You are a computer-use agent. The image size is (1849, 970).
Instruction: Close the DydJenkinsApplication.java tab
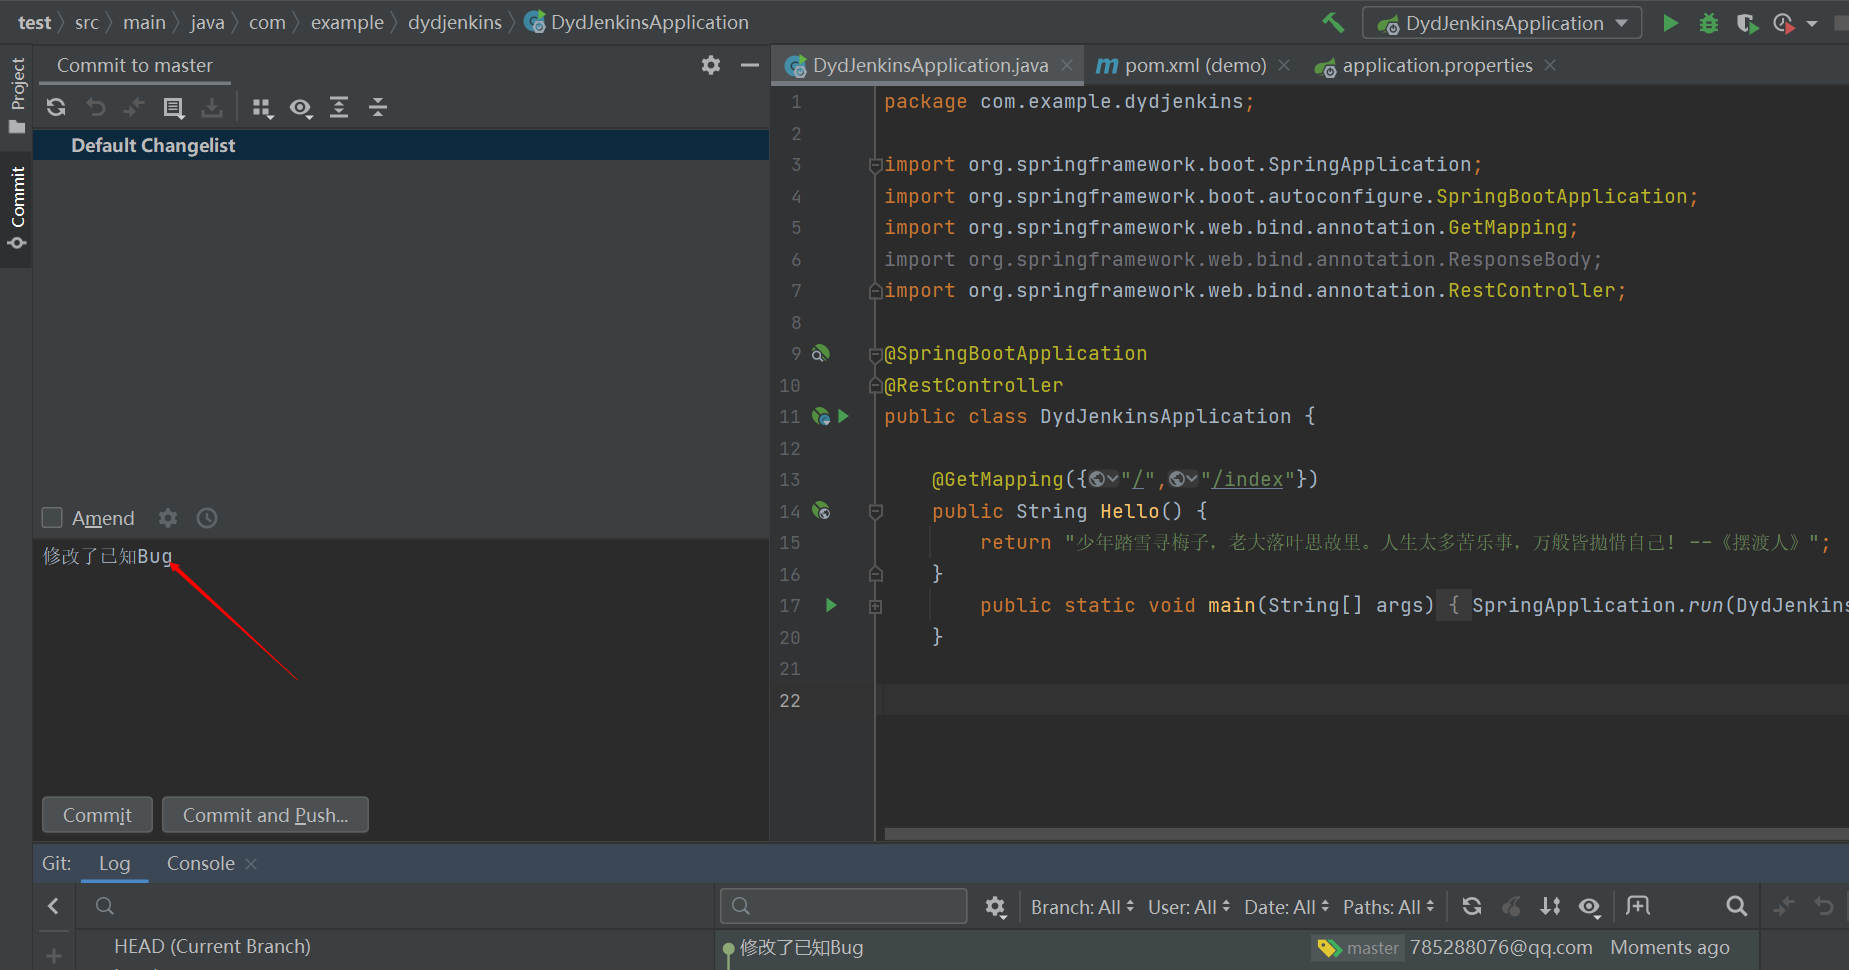click(1067, 65)
